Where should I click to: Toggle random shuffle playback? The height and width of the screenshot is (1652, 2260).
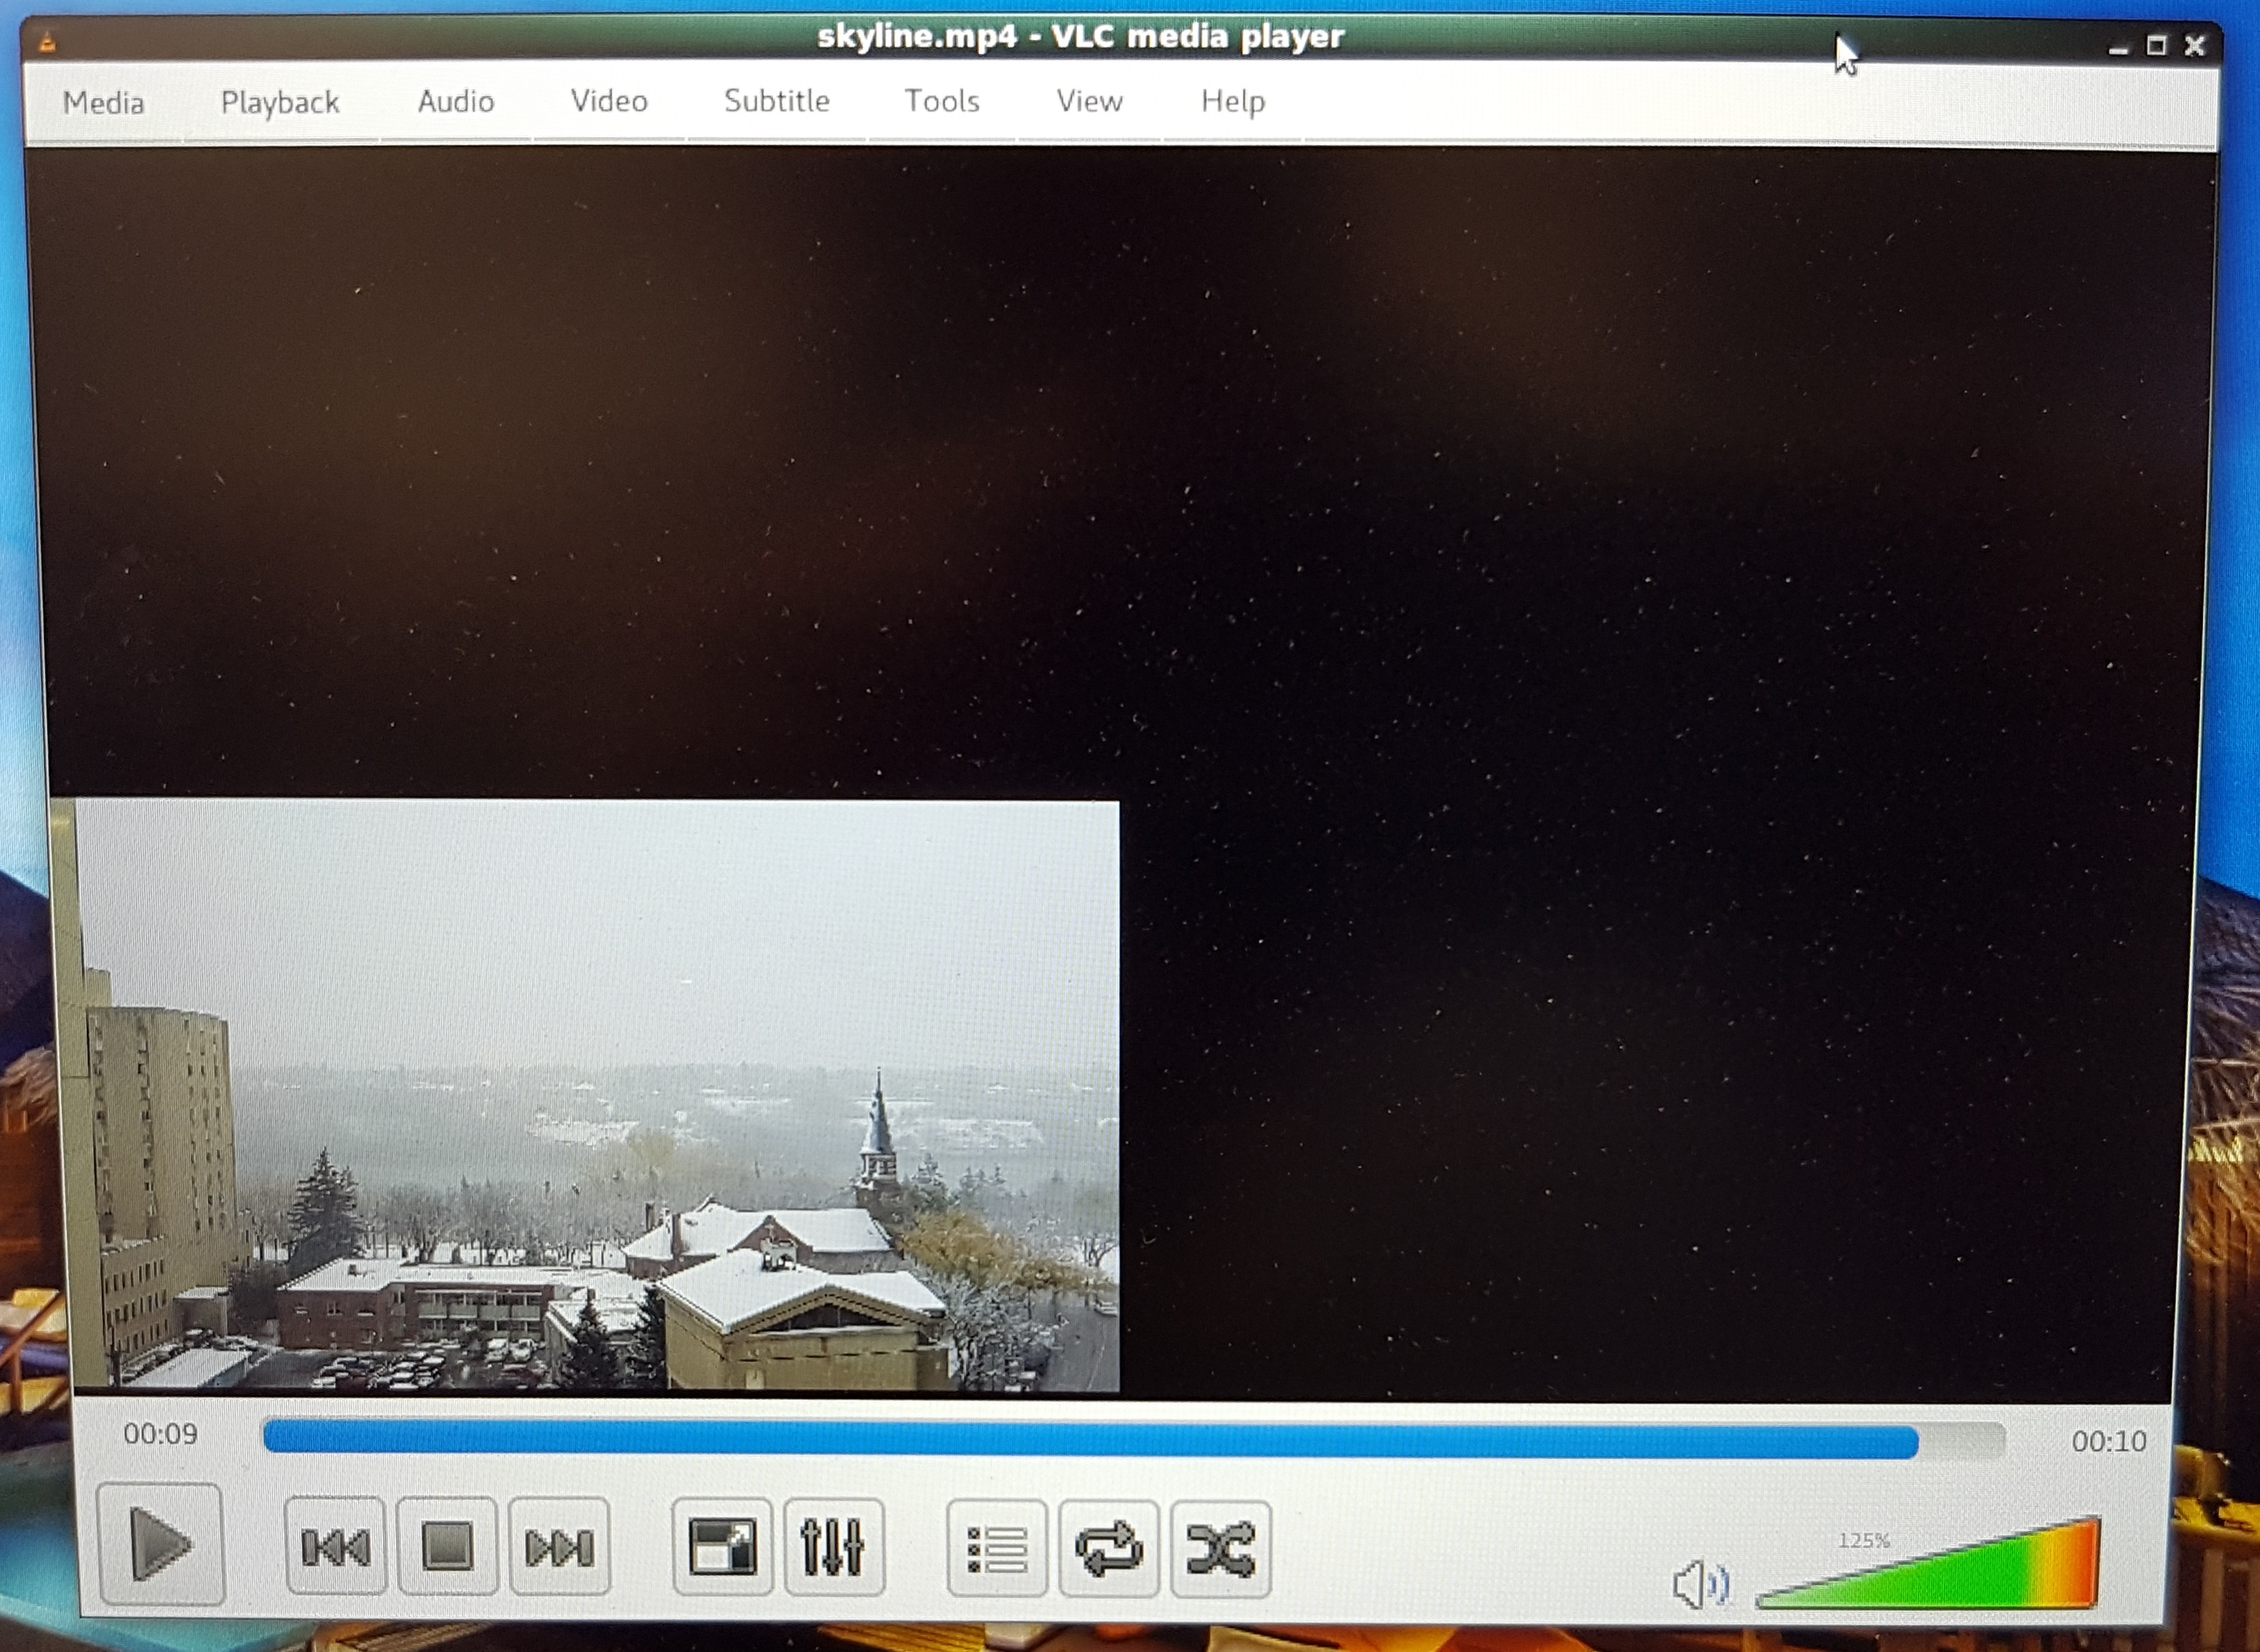click(x=1221, y=1549)
